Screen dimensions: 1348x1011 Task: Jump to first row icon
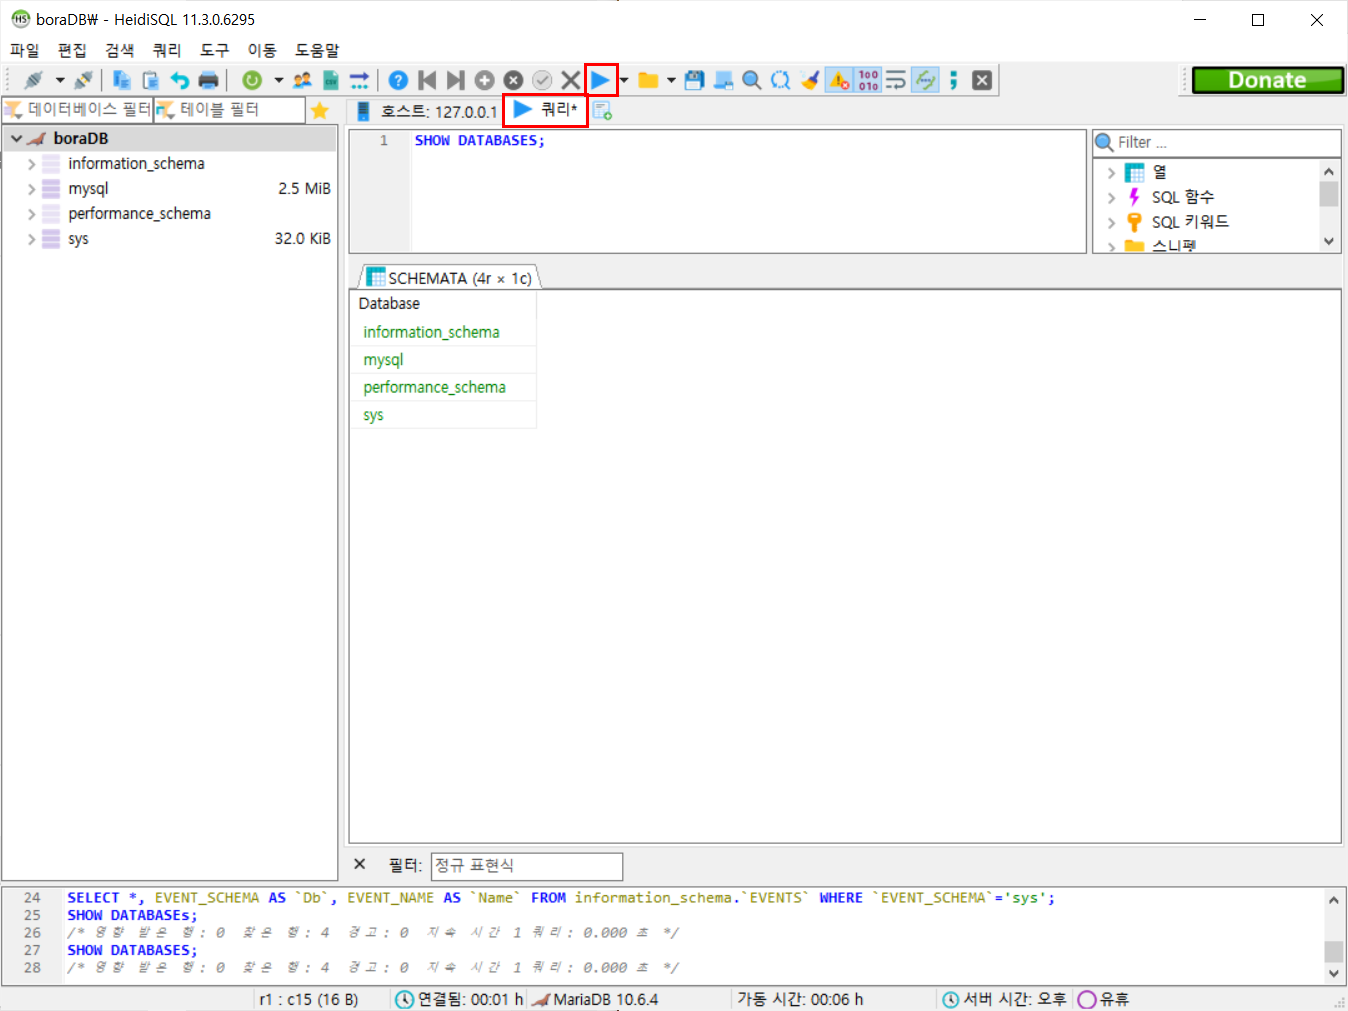[x=427, y=80]
